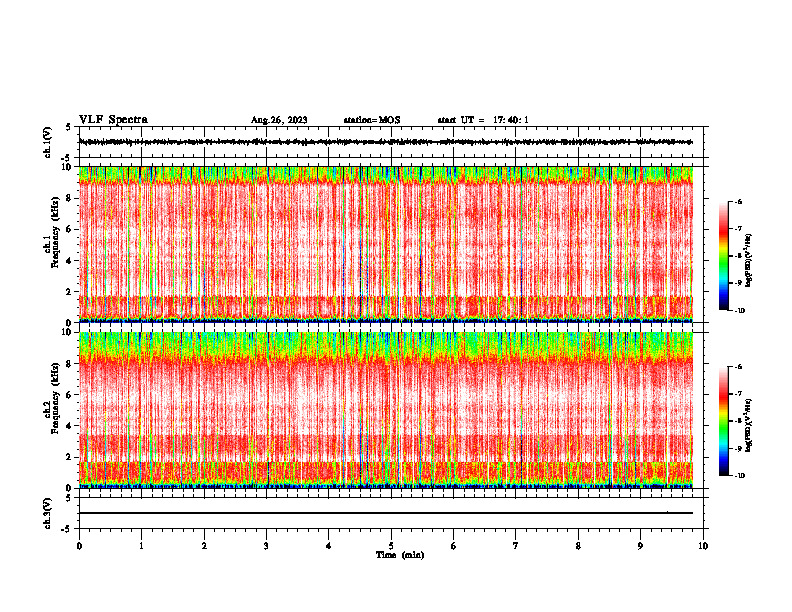
Task: Click tick label '5' on the time axis
Action: point(391,546)
